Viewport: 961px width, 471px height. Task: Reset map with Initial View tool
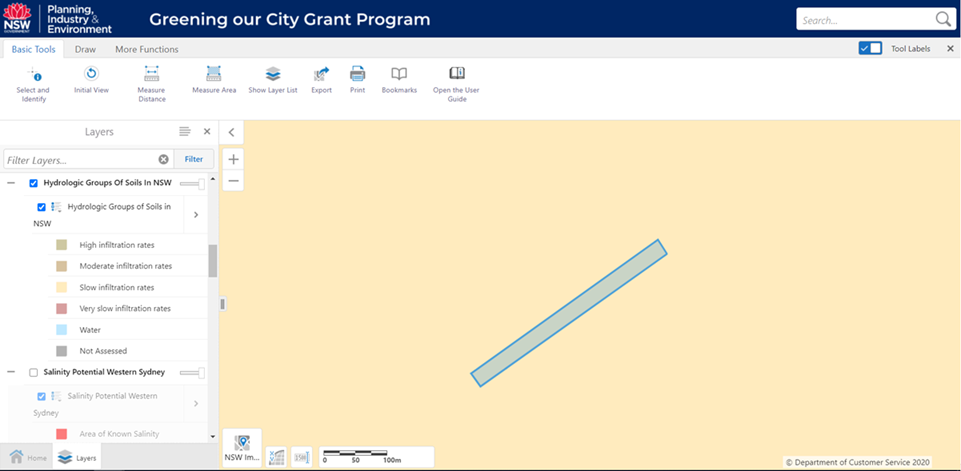click(91, 80)
